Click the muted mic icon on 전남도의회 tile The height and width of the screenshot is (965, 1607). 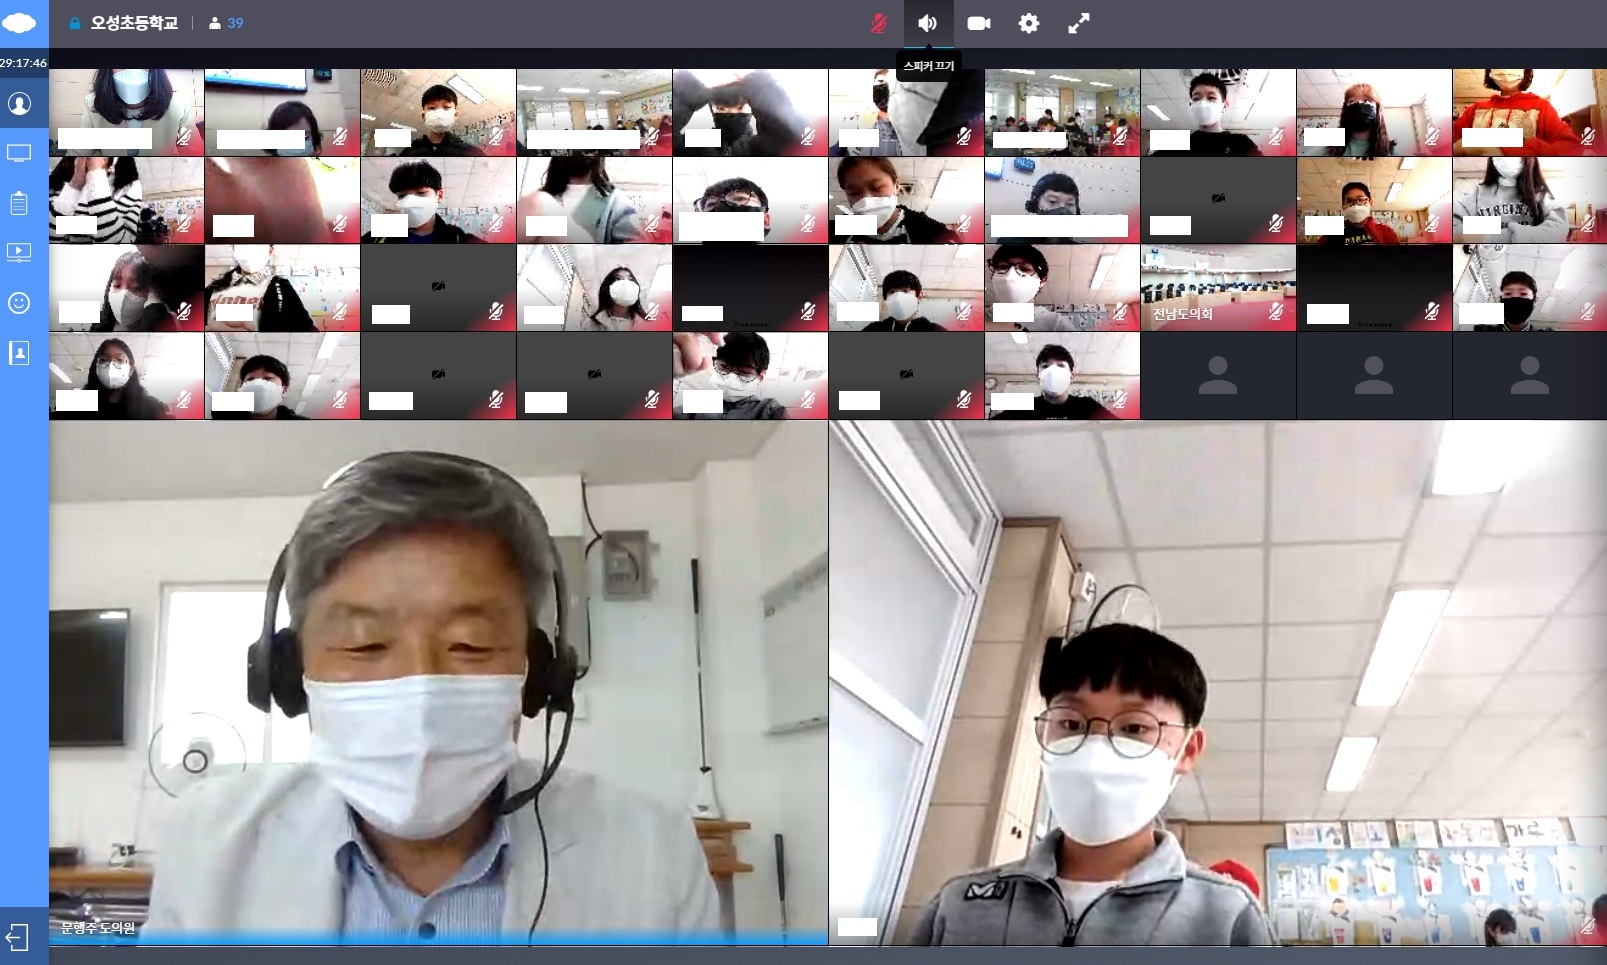point(1275,312)
